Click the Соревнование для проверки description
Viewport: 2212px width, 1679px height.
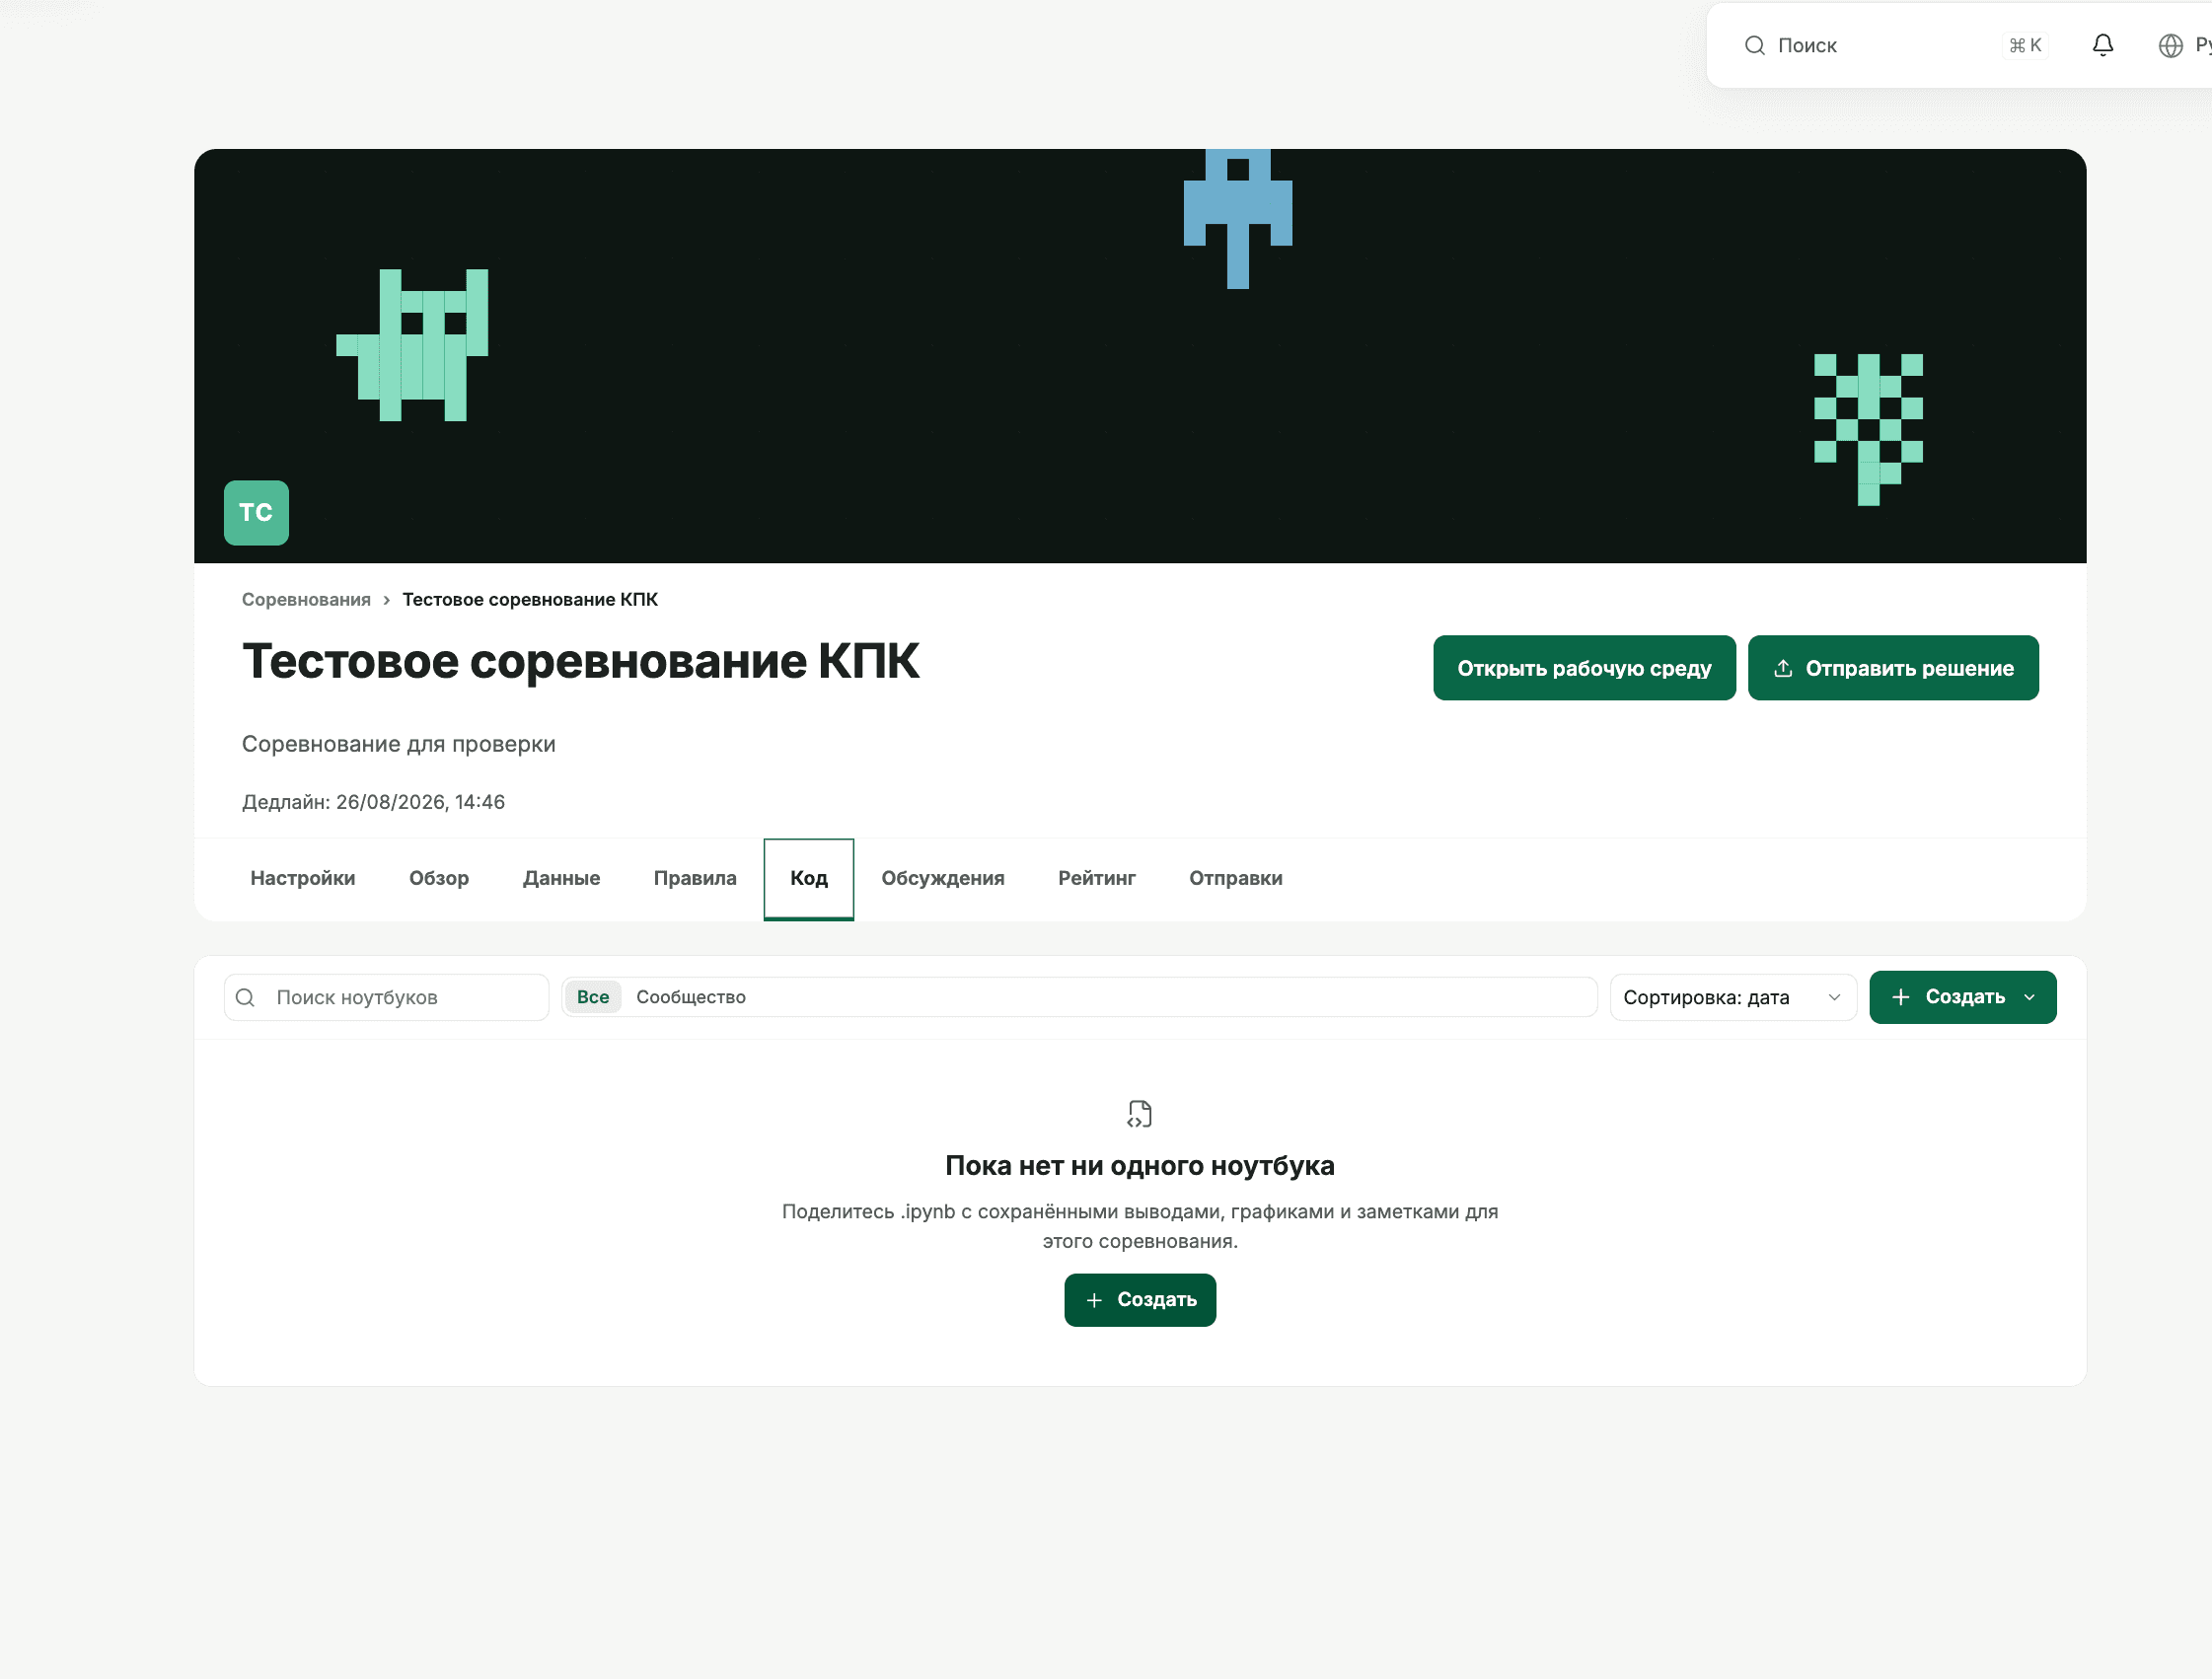coord(399,744)
